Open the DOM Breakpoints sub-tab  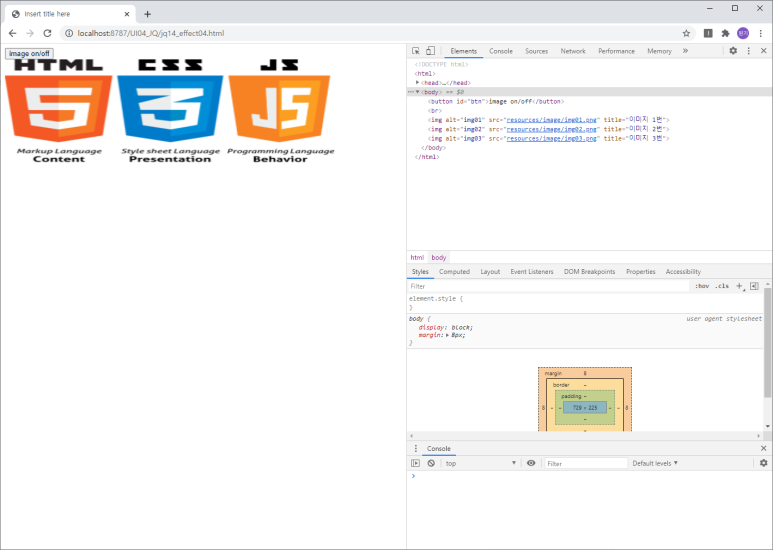tap(590, 272)
